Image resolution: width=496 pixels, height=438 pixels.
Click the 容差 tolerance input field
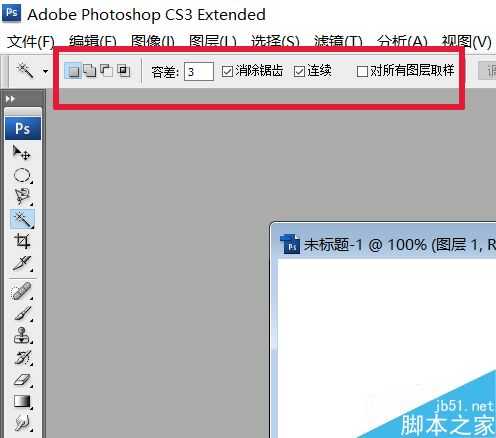199,71
